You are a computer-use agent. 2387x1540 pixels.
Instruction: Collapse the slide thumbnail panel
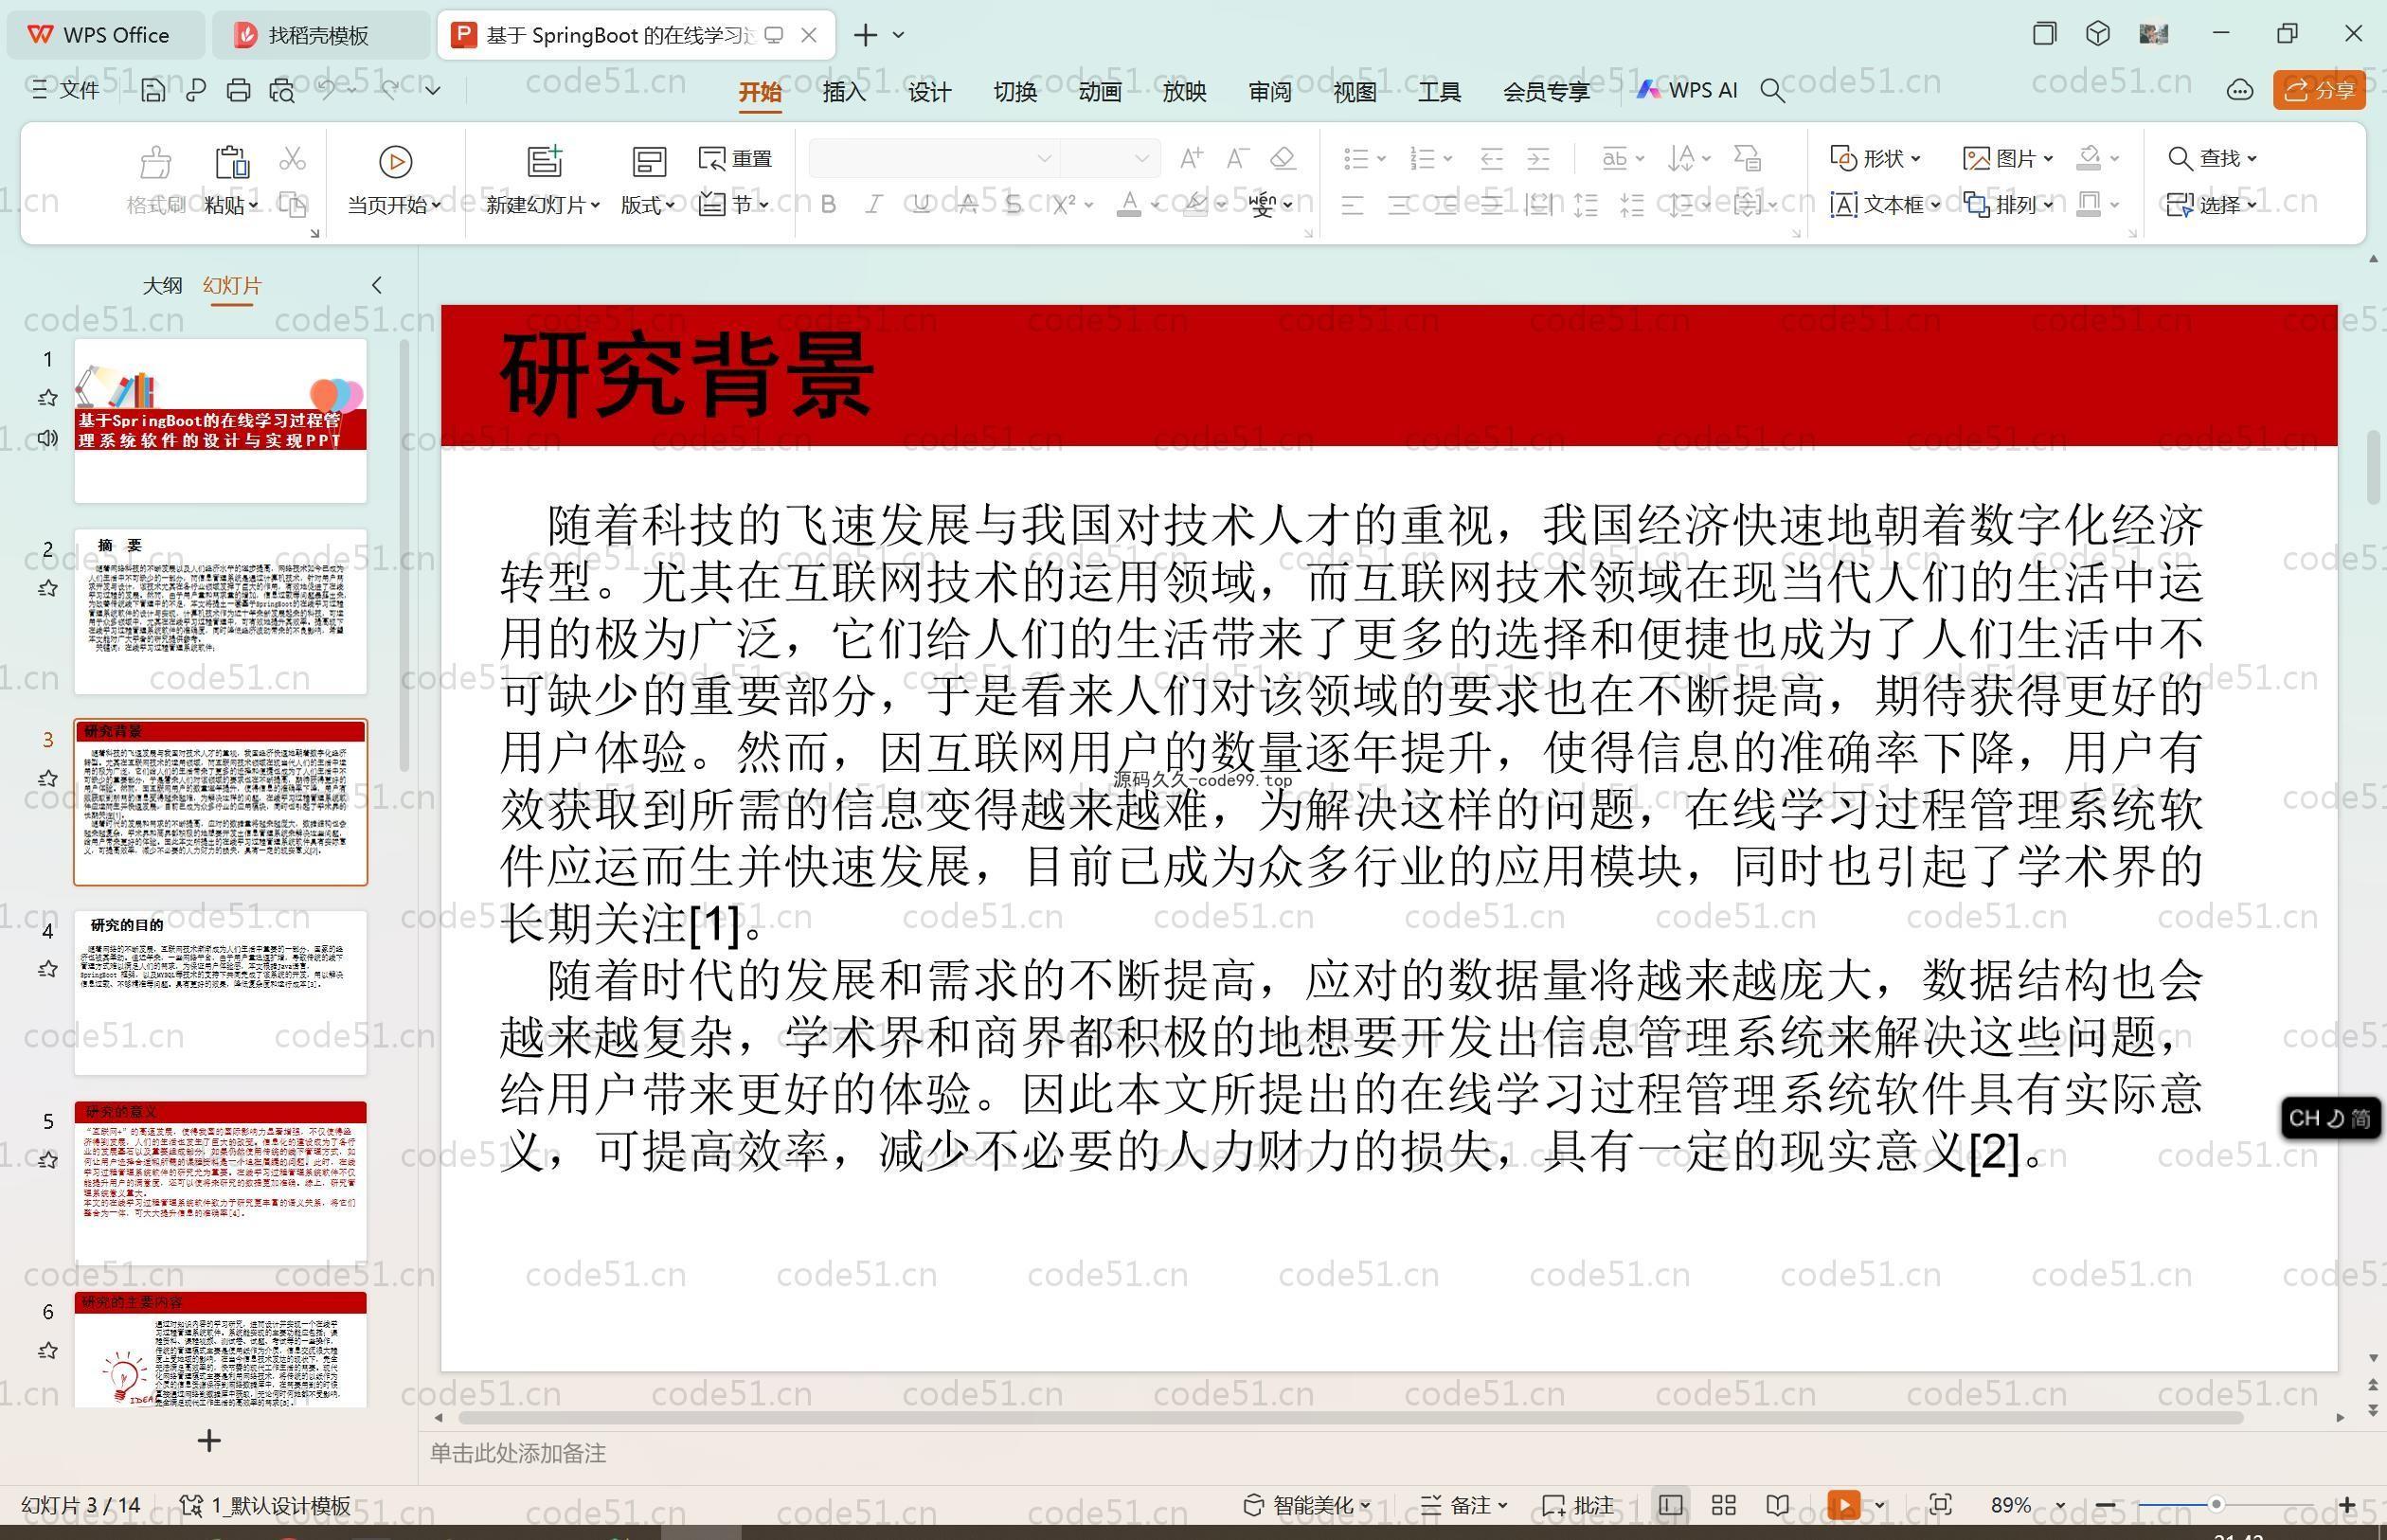pos(376,285)
